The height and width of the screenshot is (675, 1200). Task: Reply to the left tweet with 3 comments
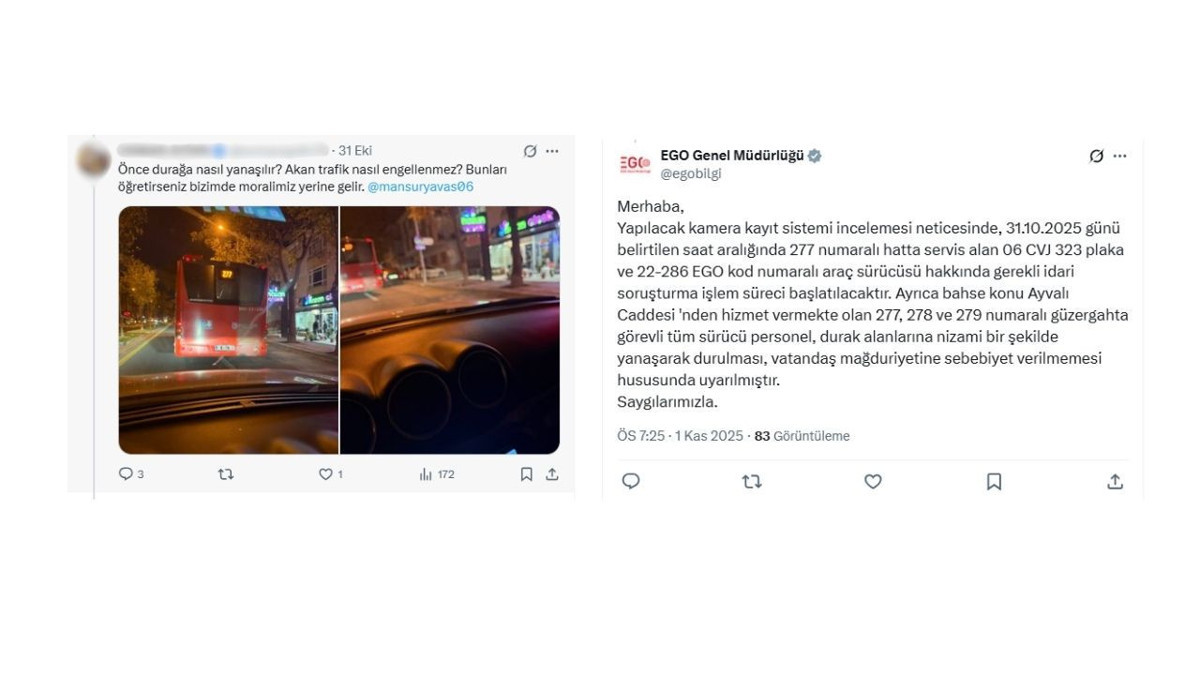click(131, 474)
